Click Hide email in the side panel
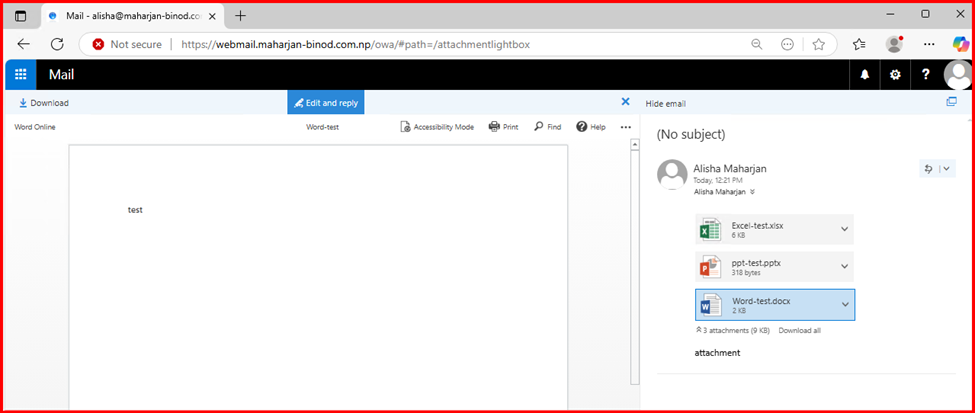The image size is (975, 413). coord(666,104)
